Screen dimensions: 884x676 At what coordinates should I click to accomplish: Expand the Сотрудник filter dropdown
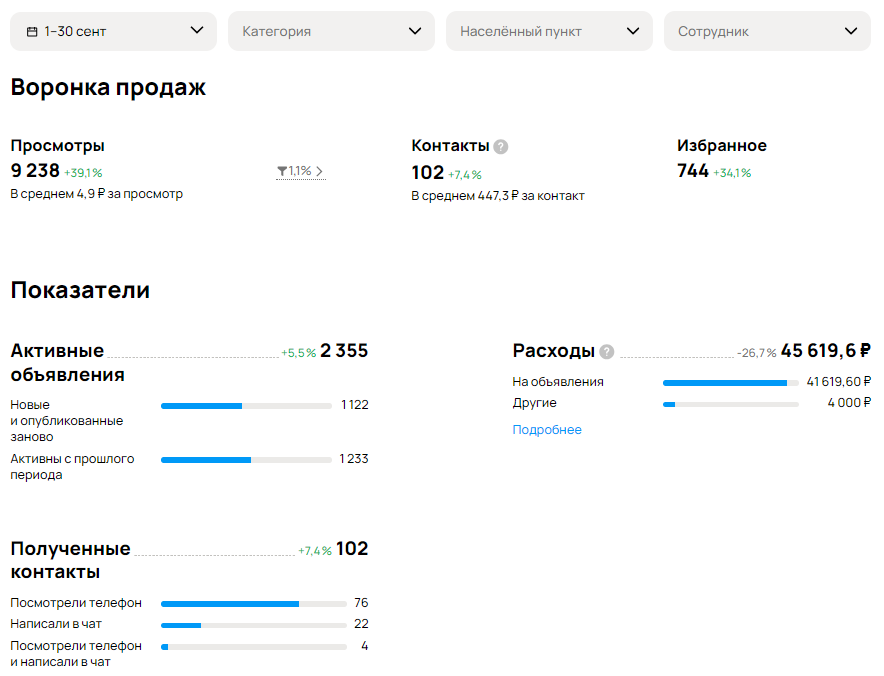point(767,31)
